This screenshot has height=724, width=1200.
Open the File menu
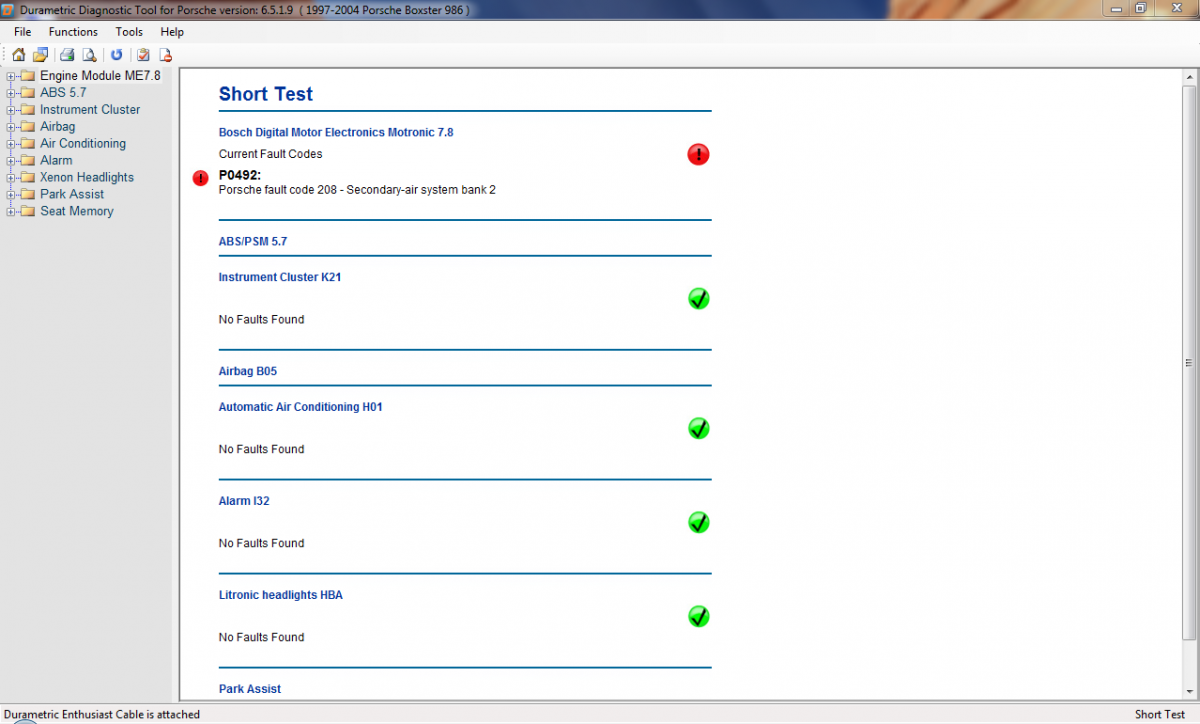point(23,32)
